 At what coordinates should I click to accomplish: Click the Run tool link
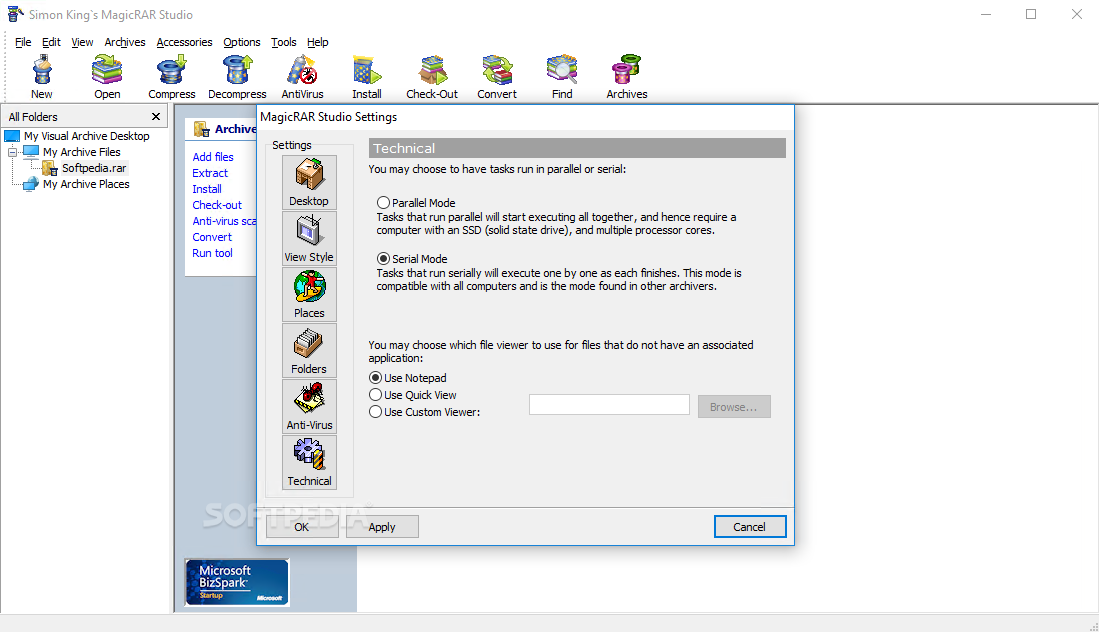(x=212, y=254)
